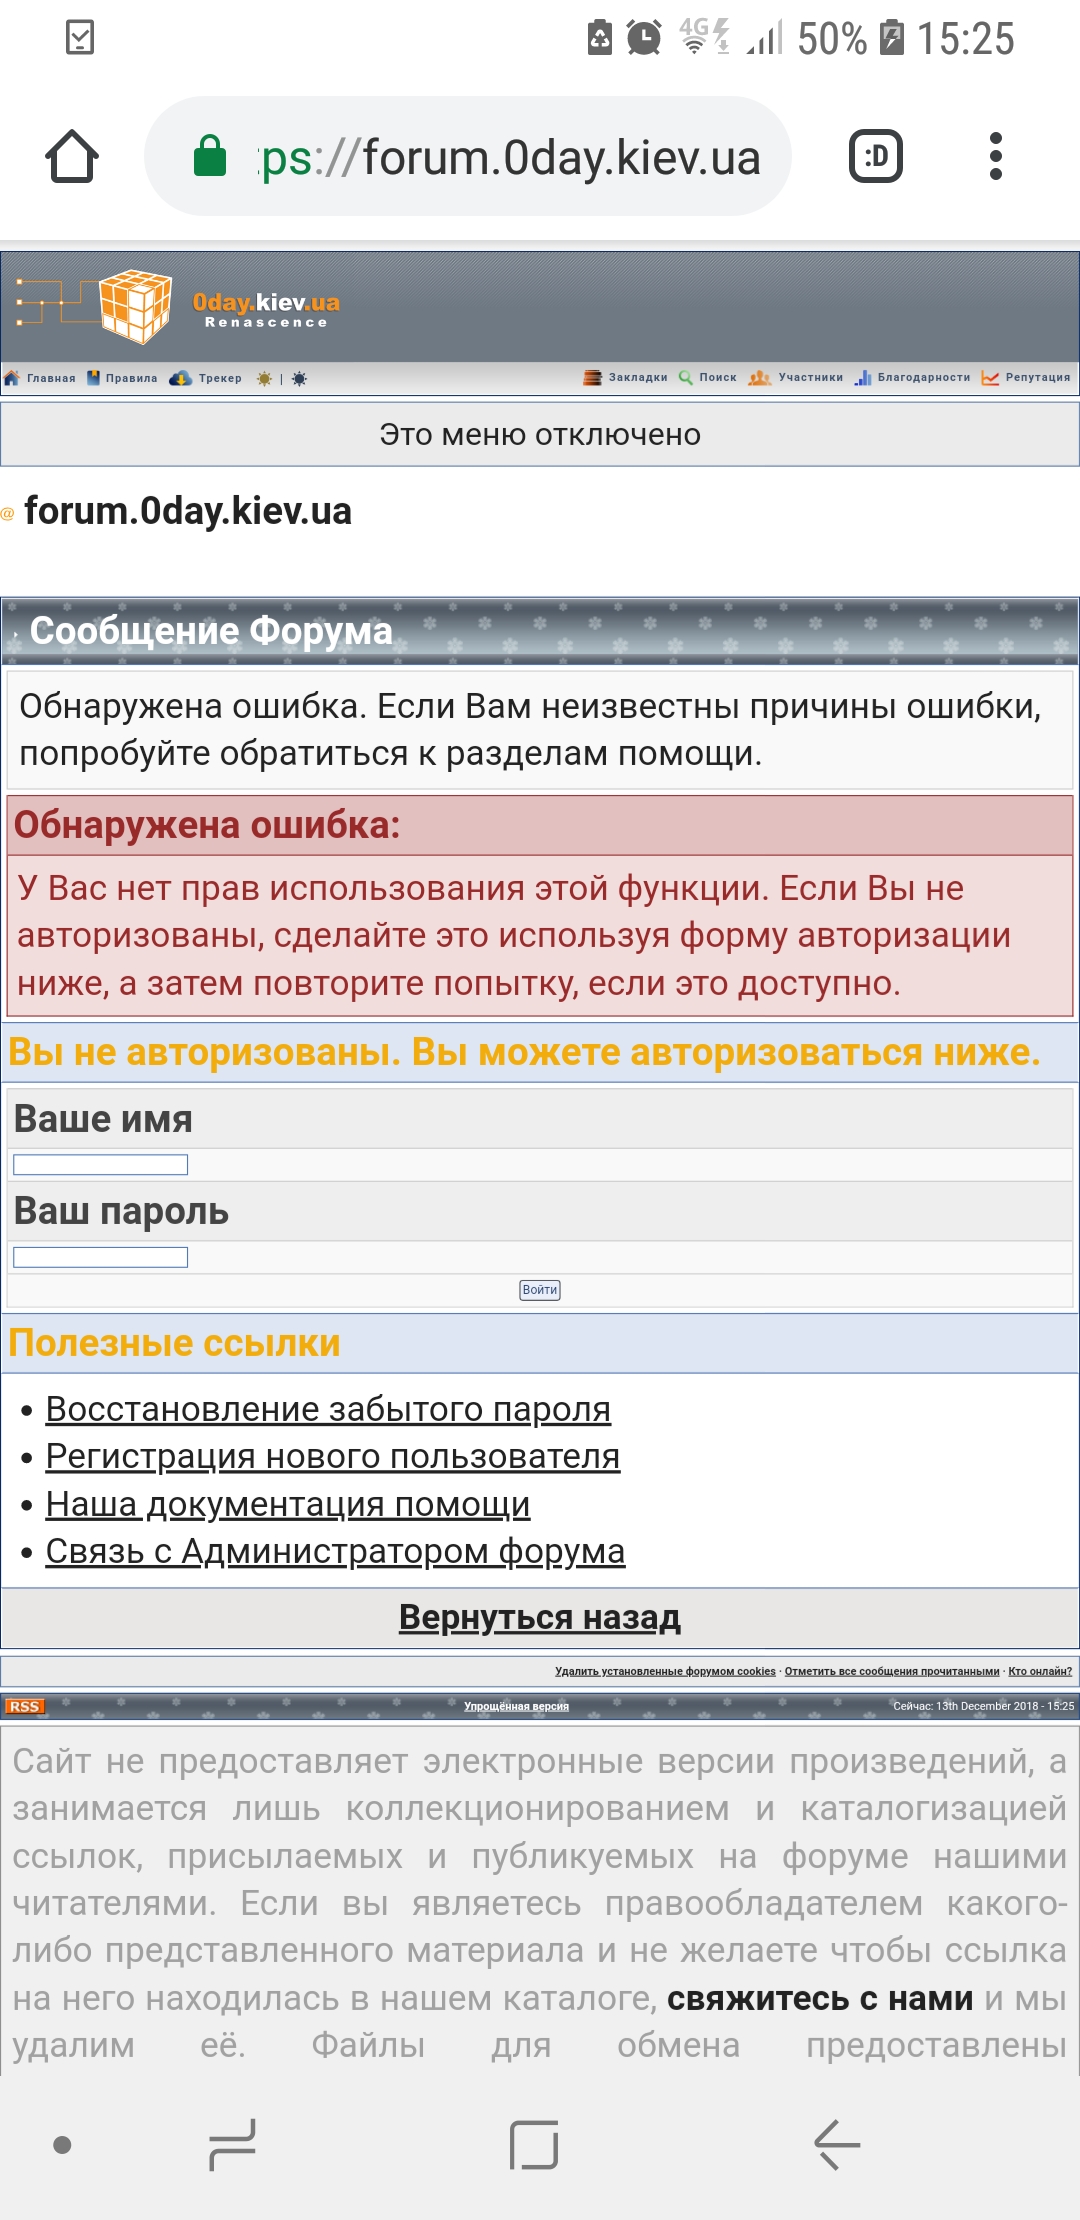This screenshot has width=1080, height=2220.
Task: Tap the Поиск magnifier icon
Action: [686, 377]
